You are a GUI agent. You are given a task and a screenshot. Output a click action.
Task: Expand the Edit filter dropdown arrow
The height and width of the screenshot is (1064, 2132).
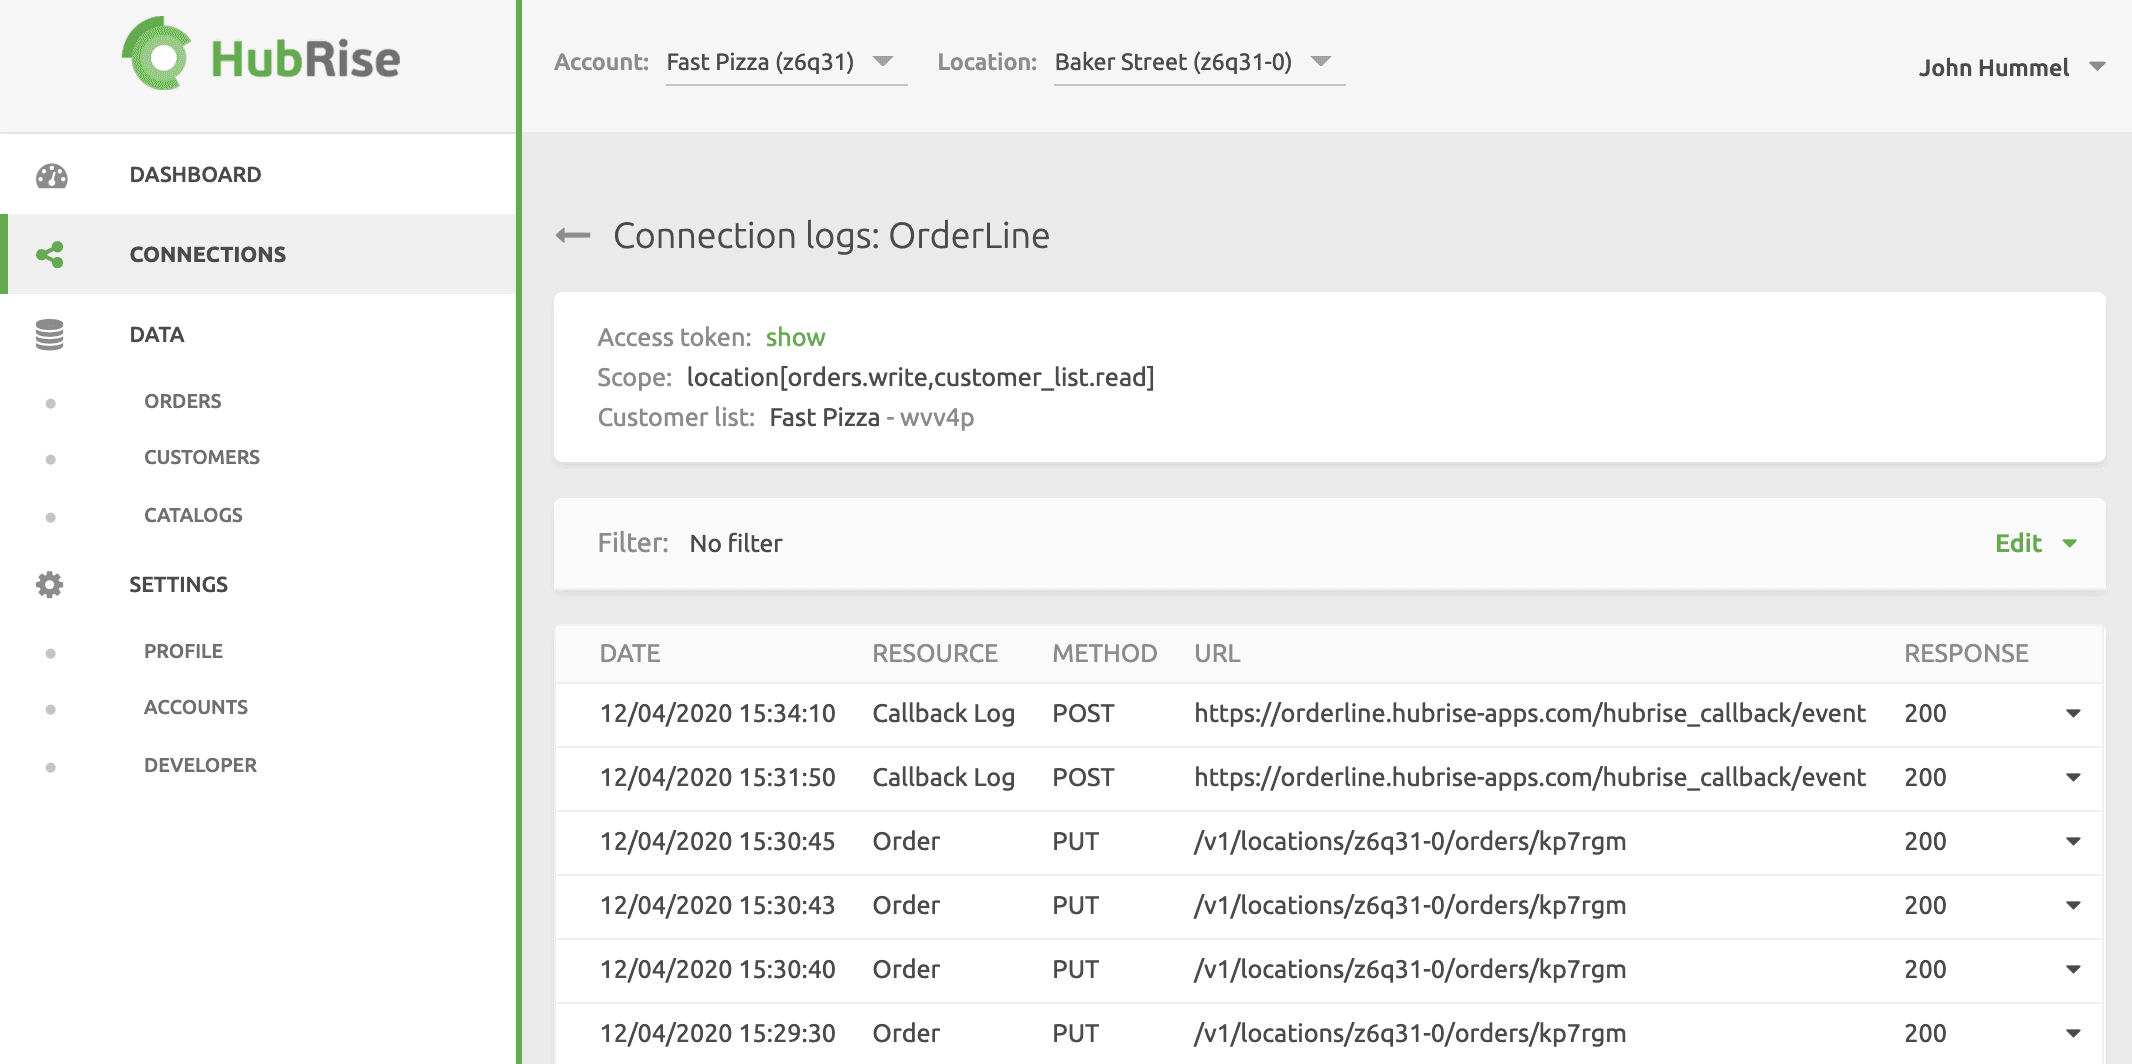tap(2071, 543)
